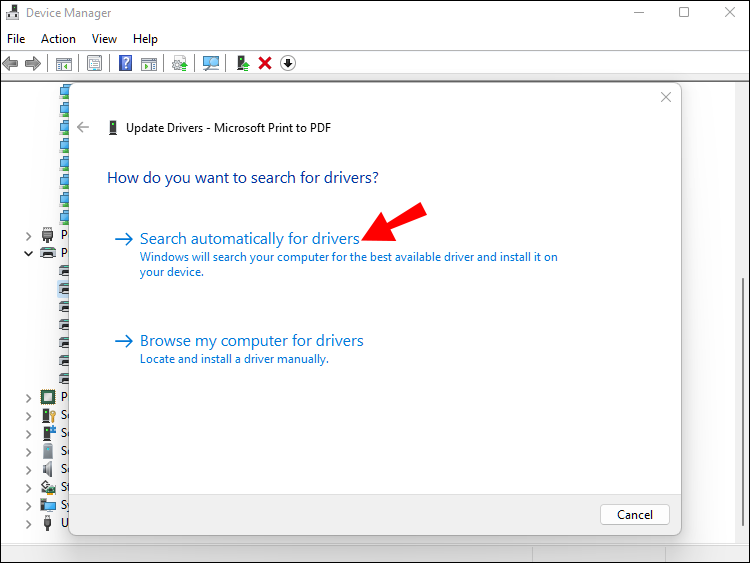The width and height of the screenshot is (750, 563).
Task: Open device Properties from the toolbar
Action: pyautogui.click(x=94, y=63)
